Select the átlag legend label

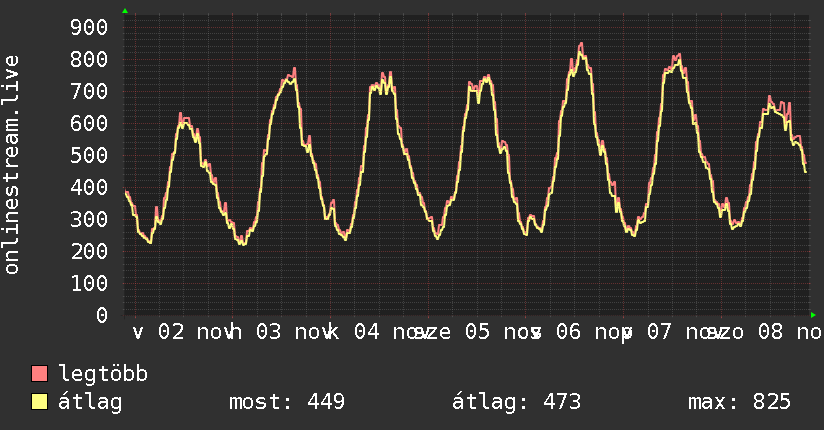tap(90, 402)
